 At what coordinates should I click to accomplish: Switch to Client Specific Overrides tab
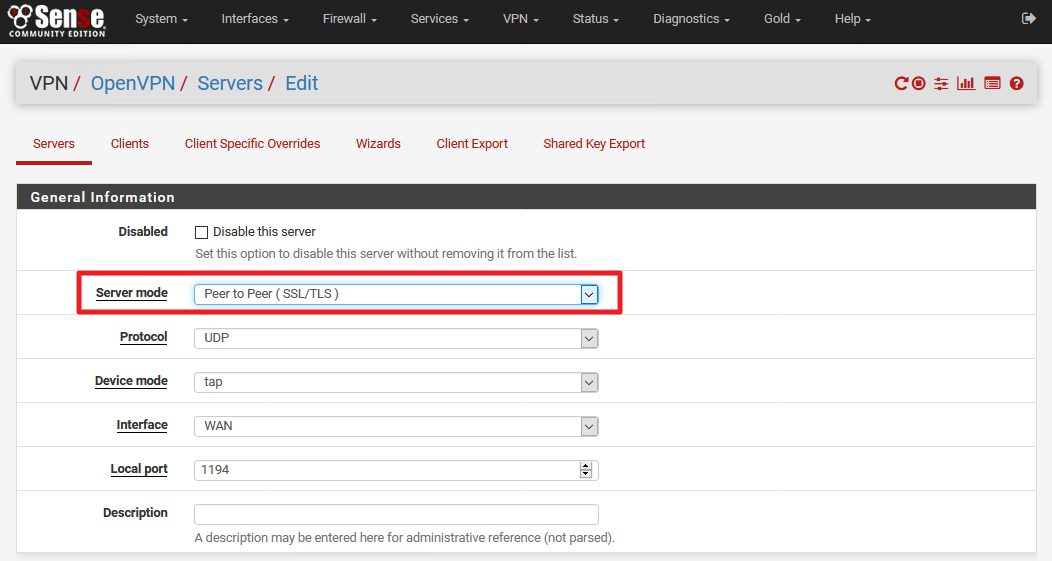tap(252, 144)
